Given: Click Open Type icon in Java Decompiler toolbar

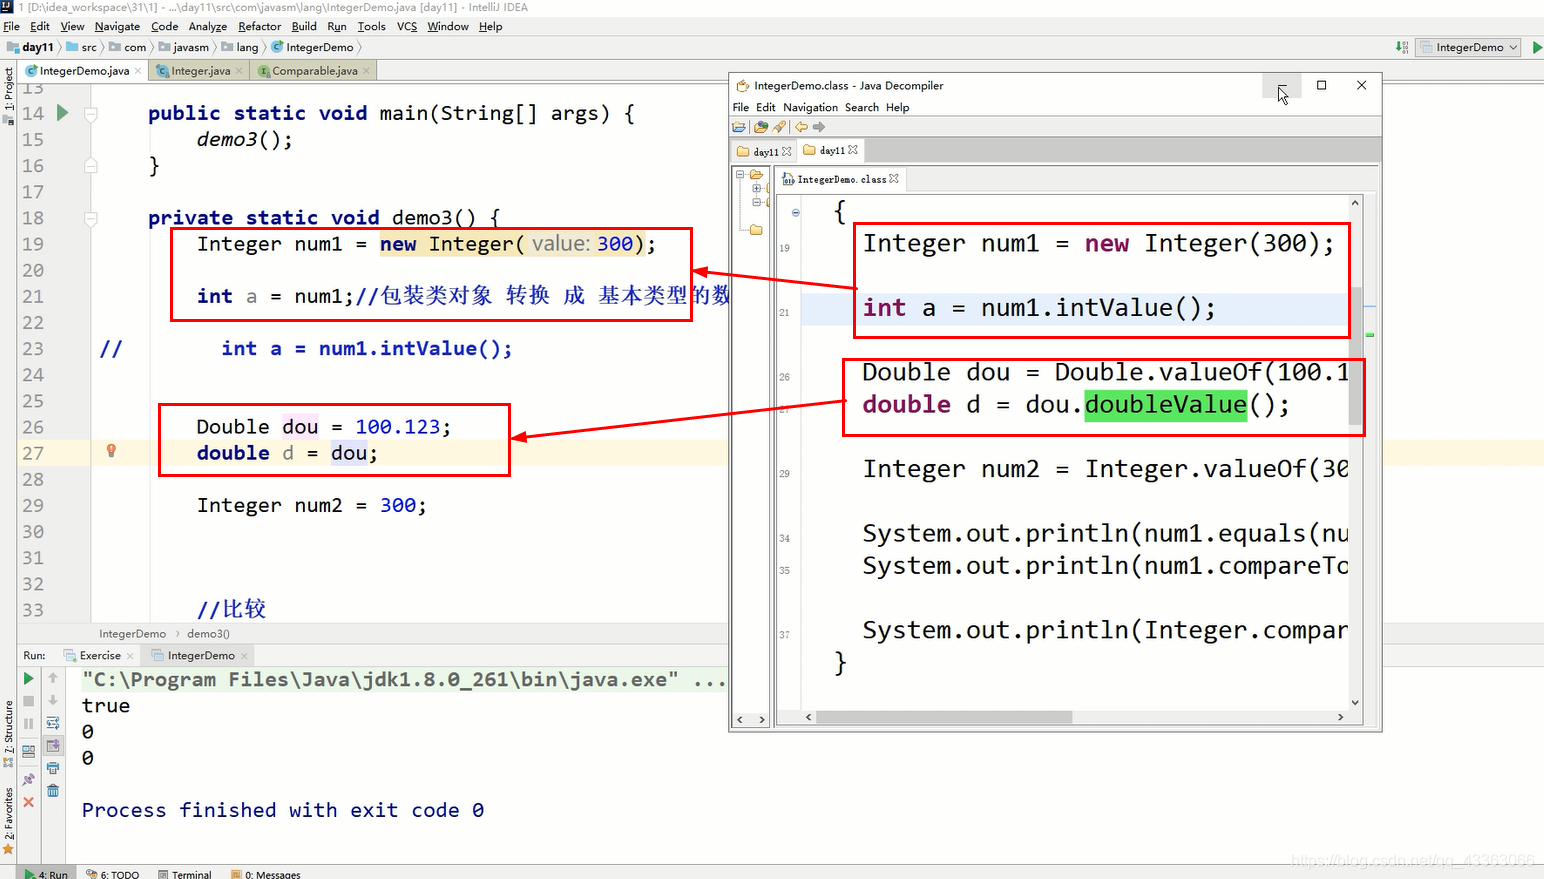Looking at the screenshot, I should [x=761, y=127].
